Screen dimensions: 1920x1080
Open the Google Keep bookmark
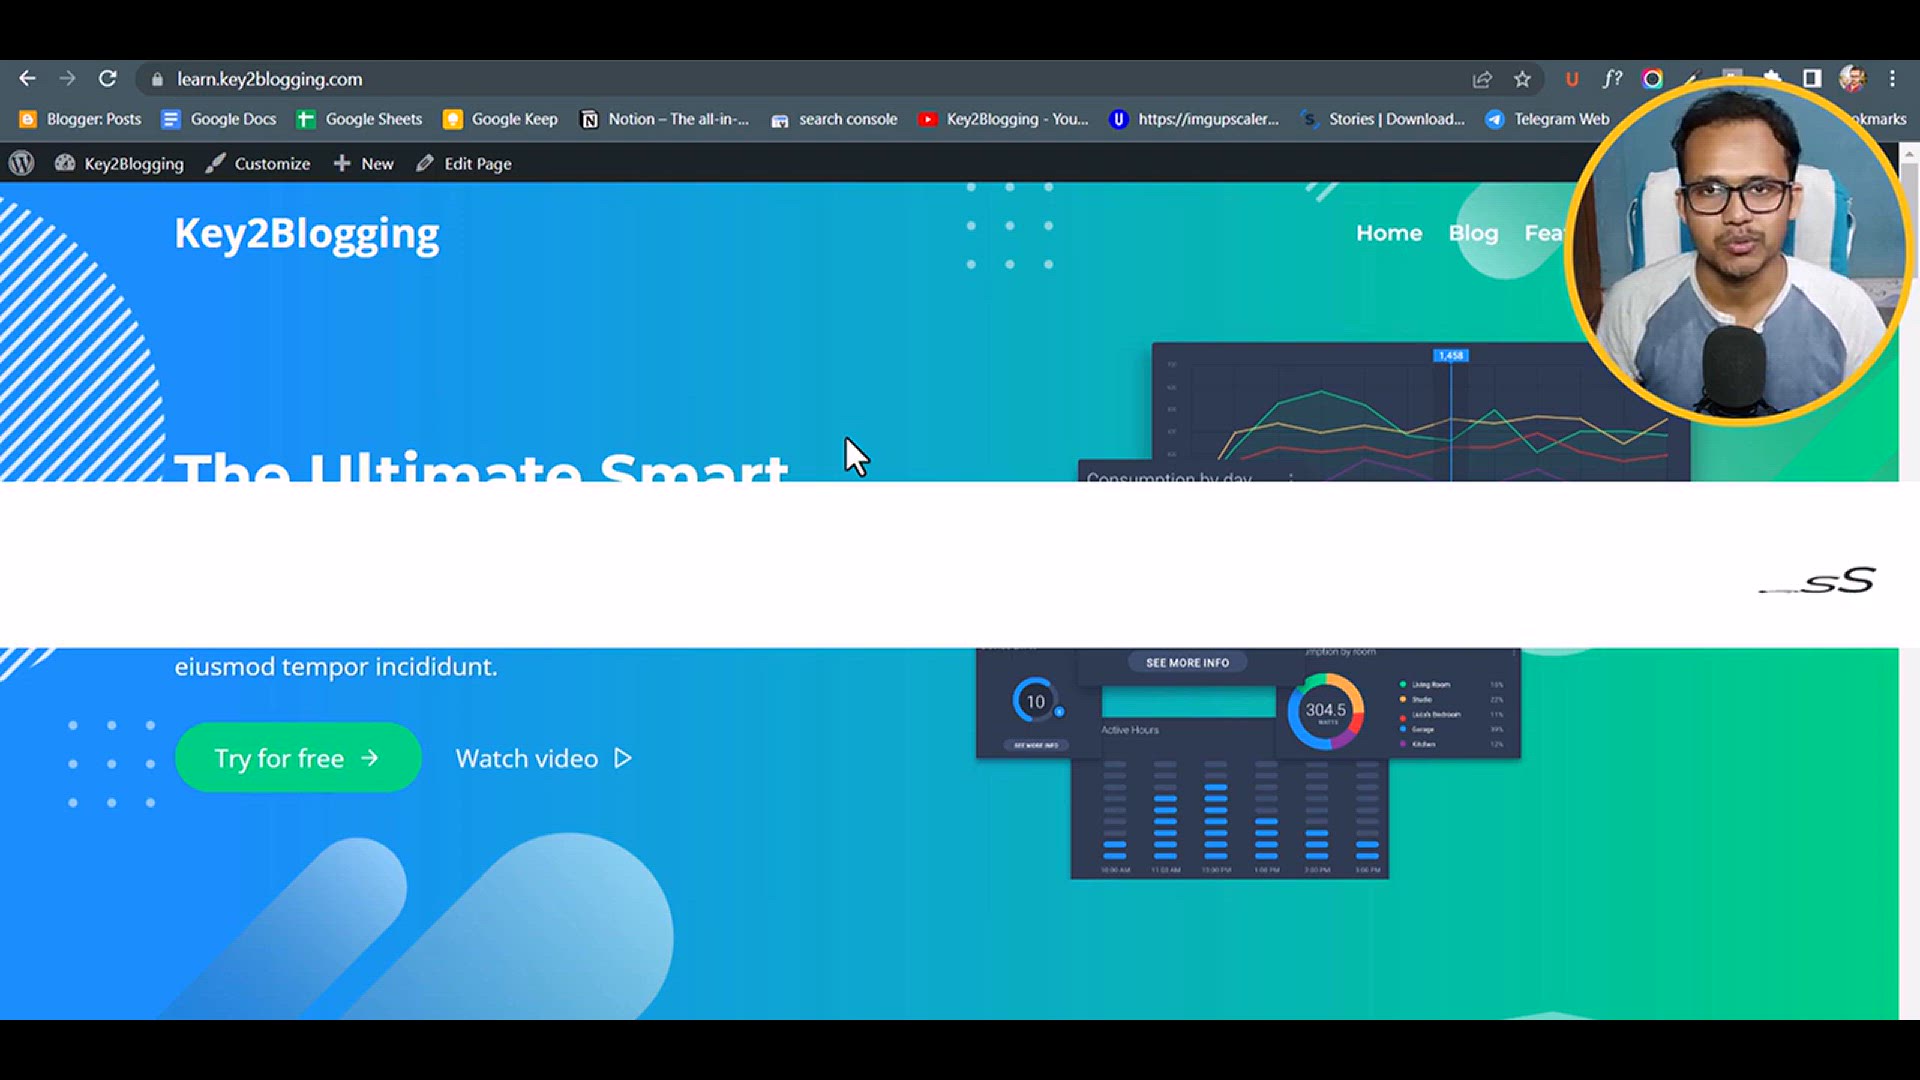click(500, 119)
